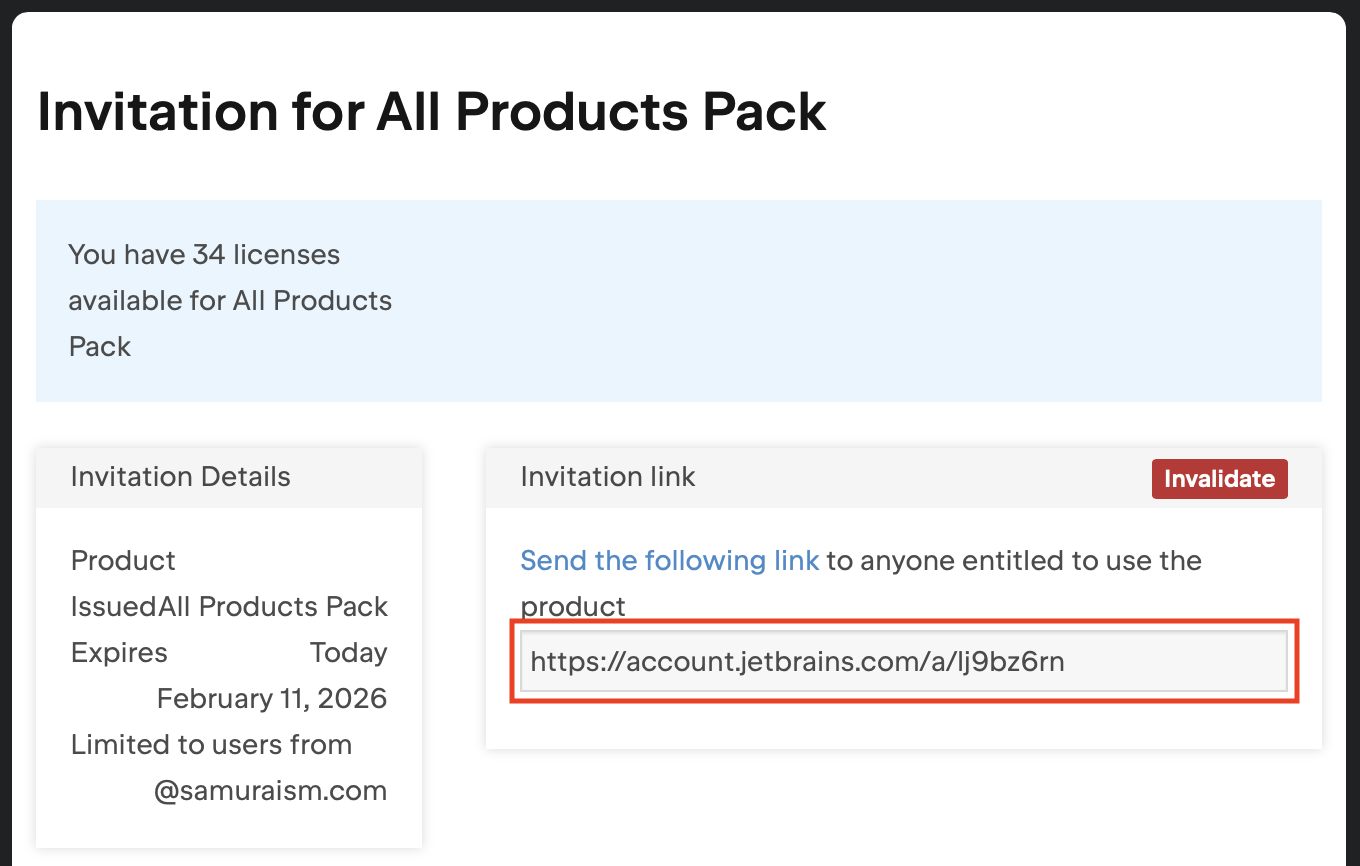This screenshot has width=1360, height=866.
Task: Click the "Invitation for All Products Pack" heading
Action: [431, 112]
